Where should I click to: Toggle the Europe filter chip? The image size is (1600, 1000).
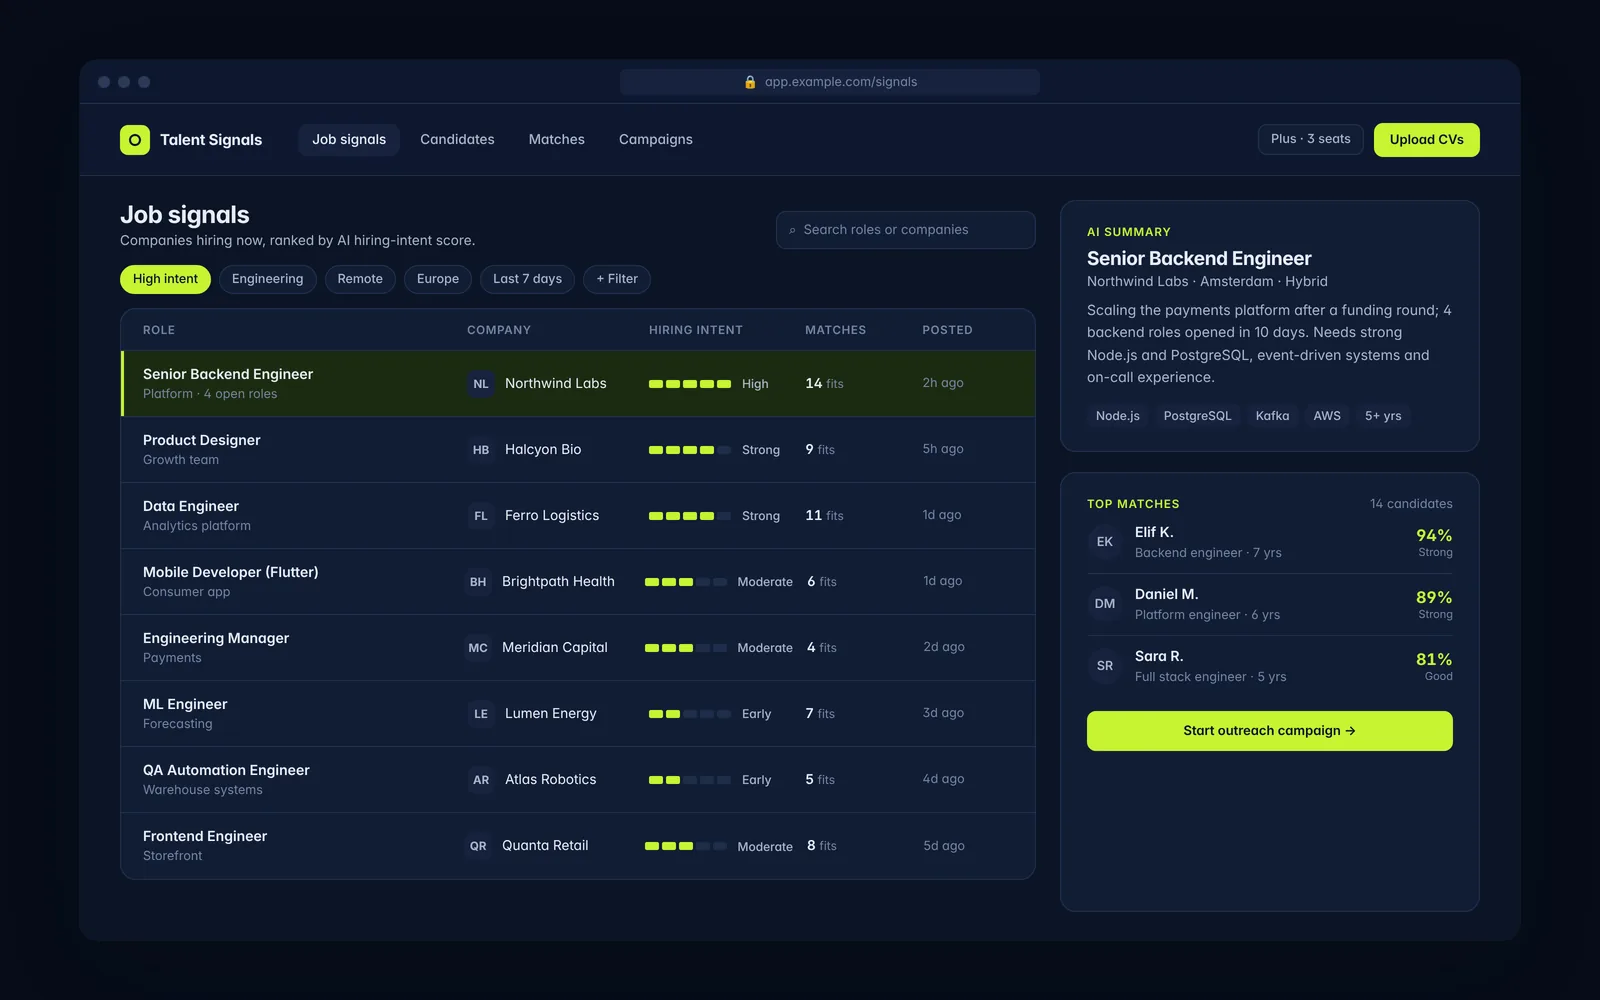438,279
